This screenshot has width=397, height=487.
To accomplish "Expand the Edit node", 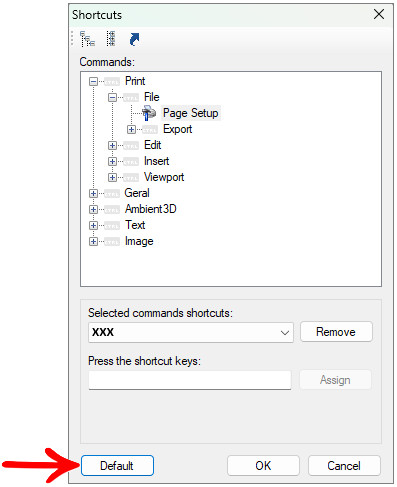I will coord(112,145).
